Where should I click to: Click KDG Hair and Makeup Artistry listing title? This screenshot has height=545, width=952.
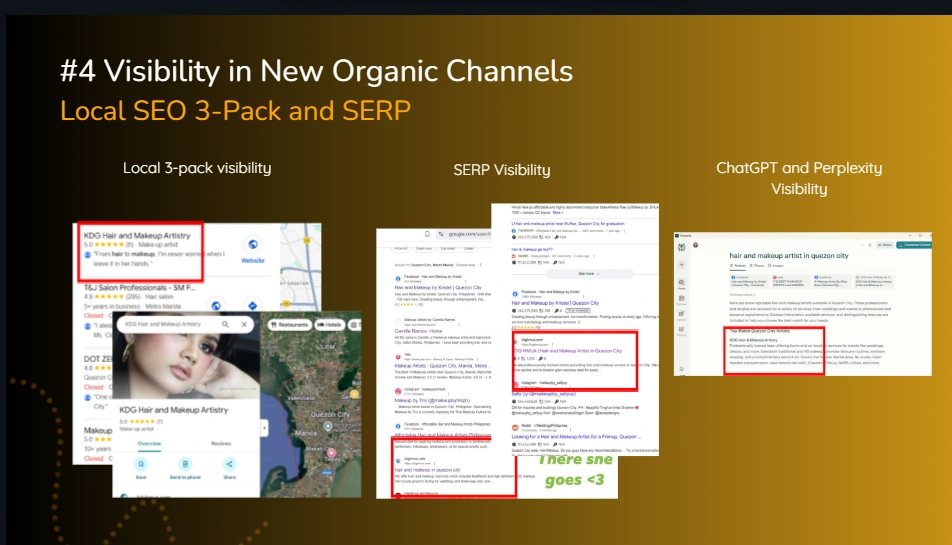137,235
